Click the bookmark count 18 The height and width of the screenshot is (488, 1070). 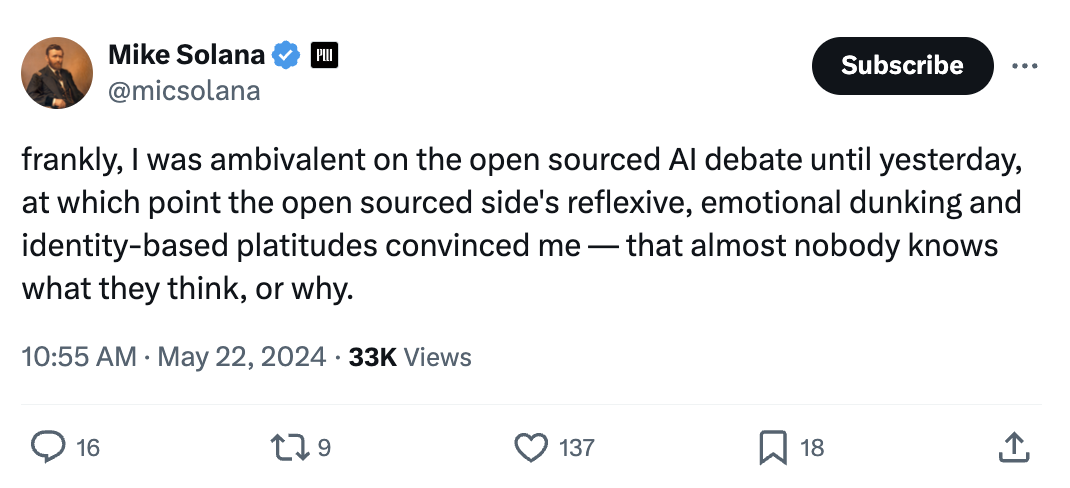point(813,448)
